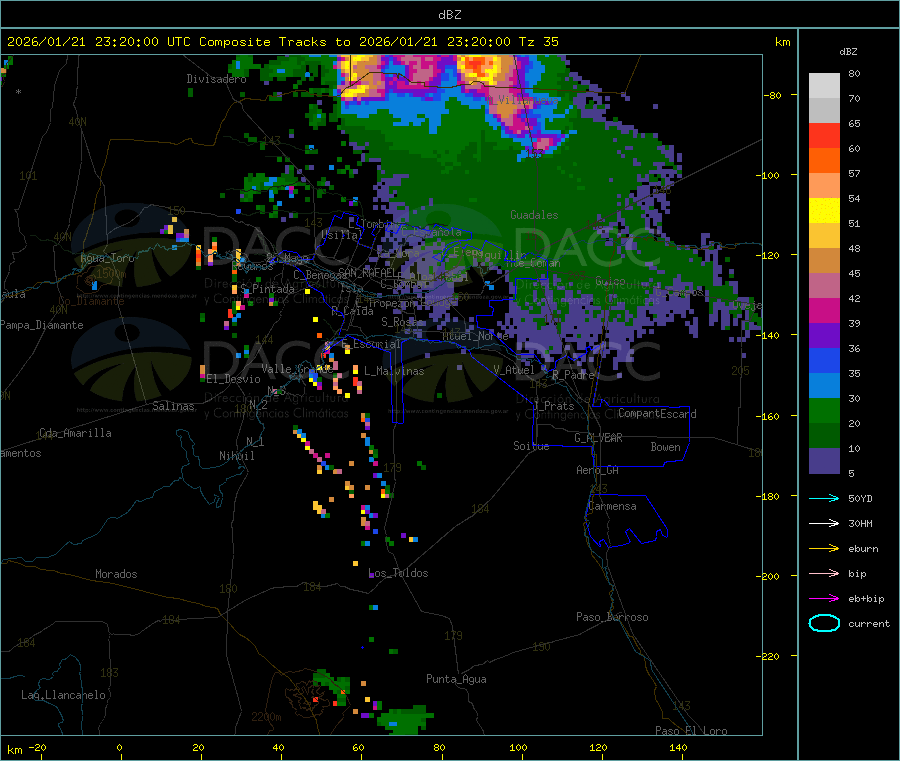Click the 'Nihuil' map label
Screen dimensions: 900x761
click(x=236, y=456)
